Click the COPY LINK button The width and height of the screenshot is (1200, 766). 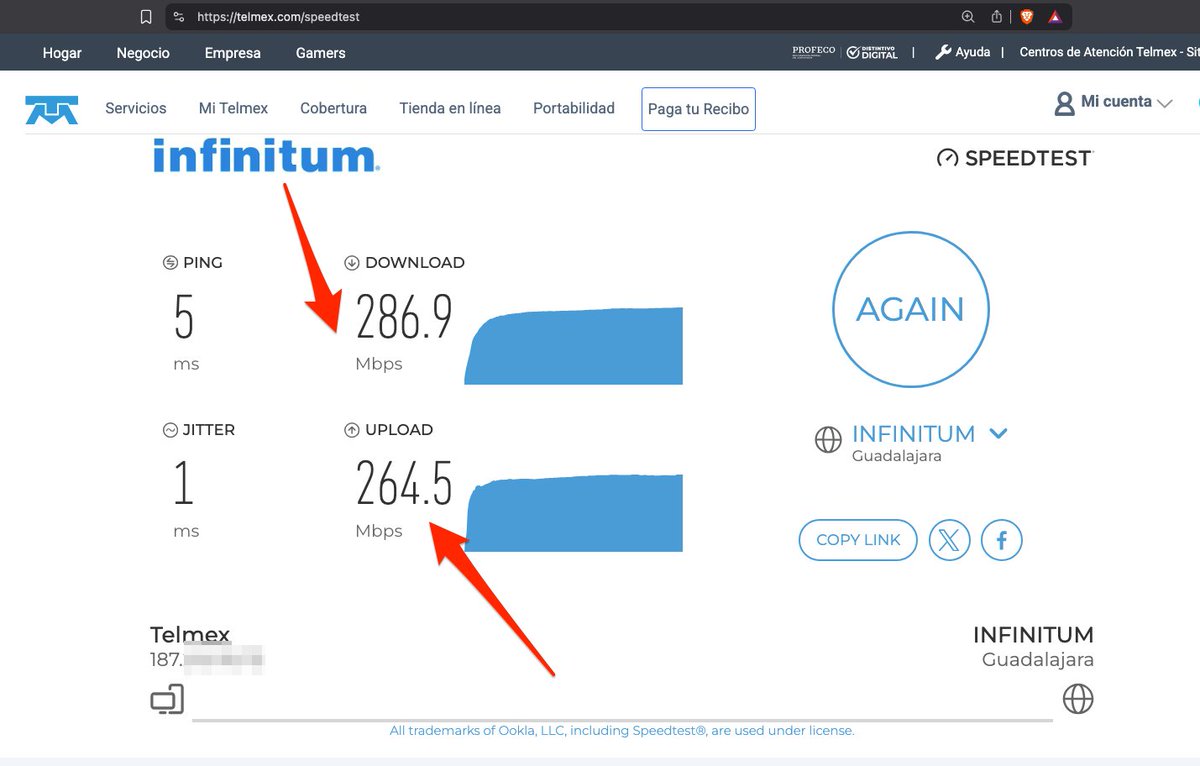tap(858, 540)
